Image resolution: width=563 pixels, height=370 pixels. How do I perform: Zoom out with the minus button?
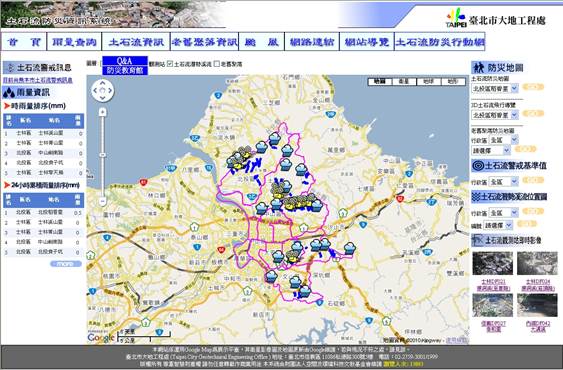pyautogui.click(x=103, y=201)
